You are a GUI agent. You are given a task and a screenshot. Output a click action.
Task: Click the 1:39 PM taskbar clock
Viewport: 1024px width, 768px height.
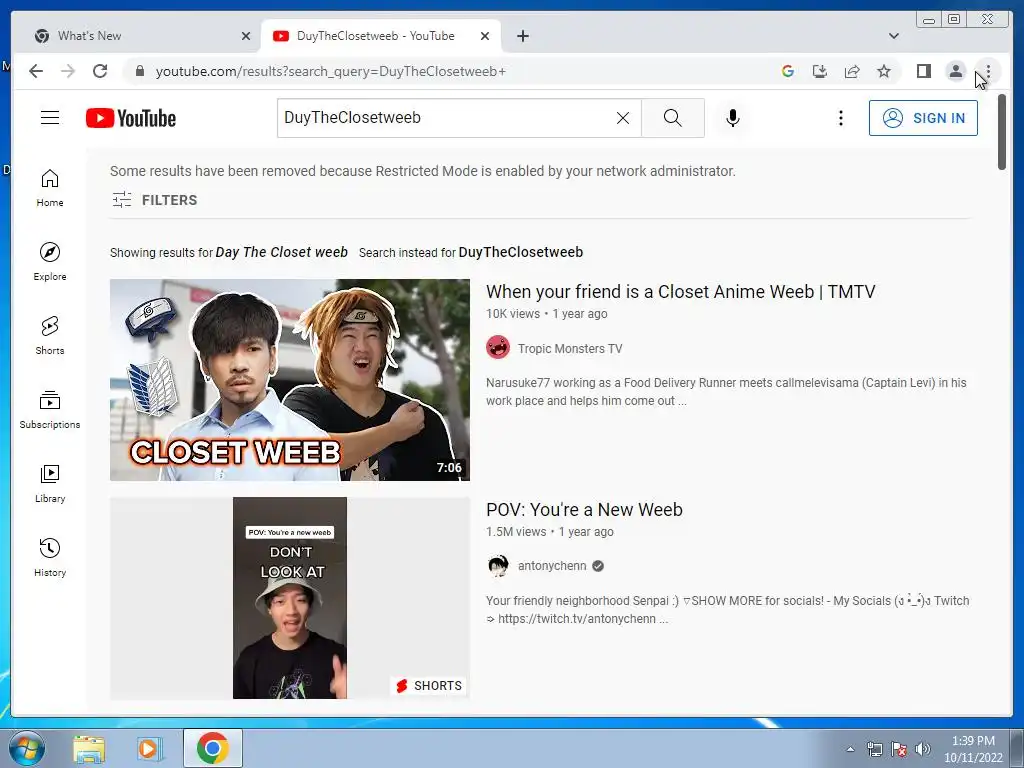click(x=973, y=741)
